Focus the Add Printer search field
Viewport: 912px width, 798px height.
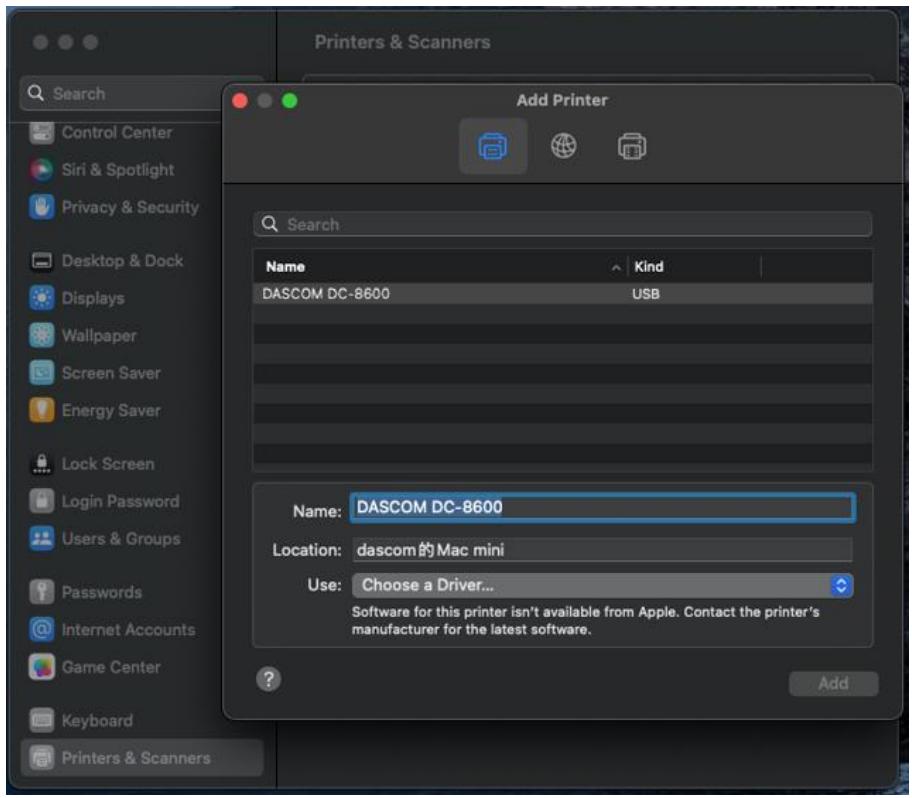point(562,224)
